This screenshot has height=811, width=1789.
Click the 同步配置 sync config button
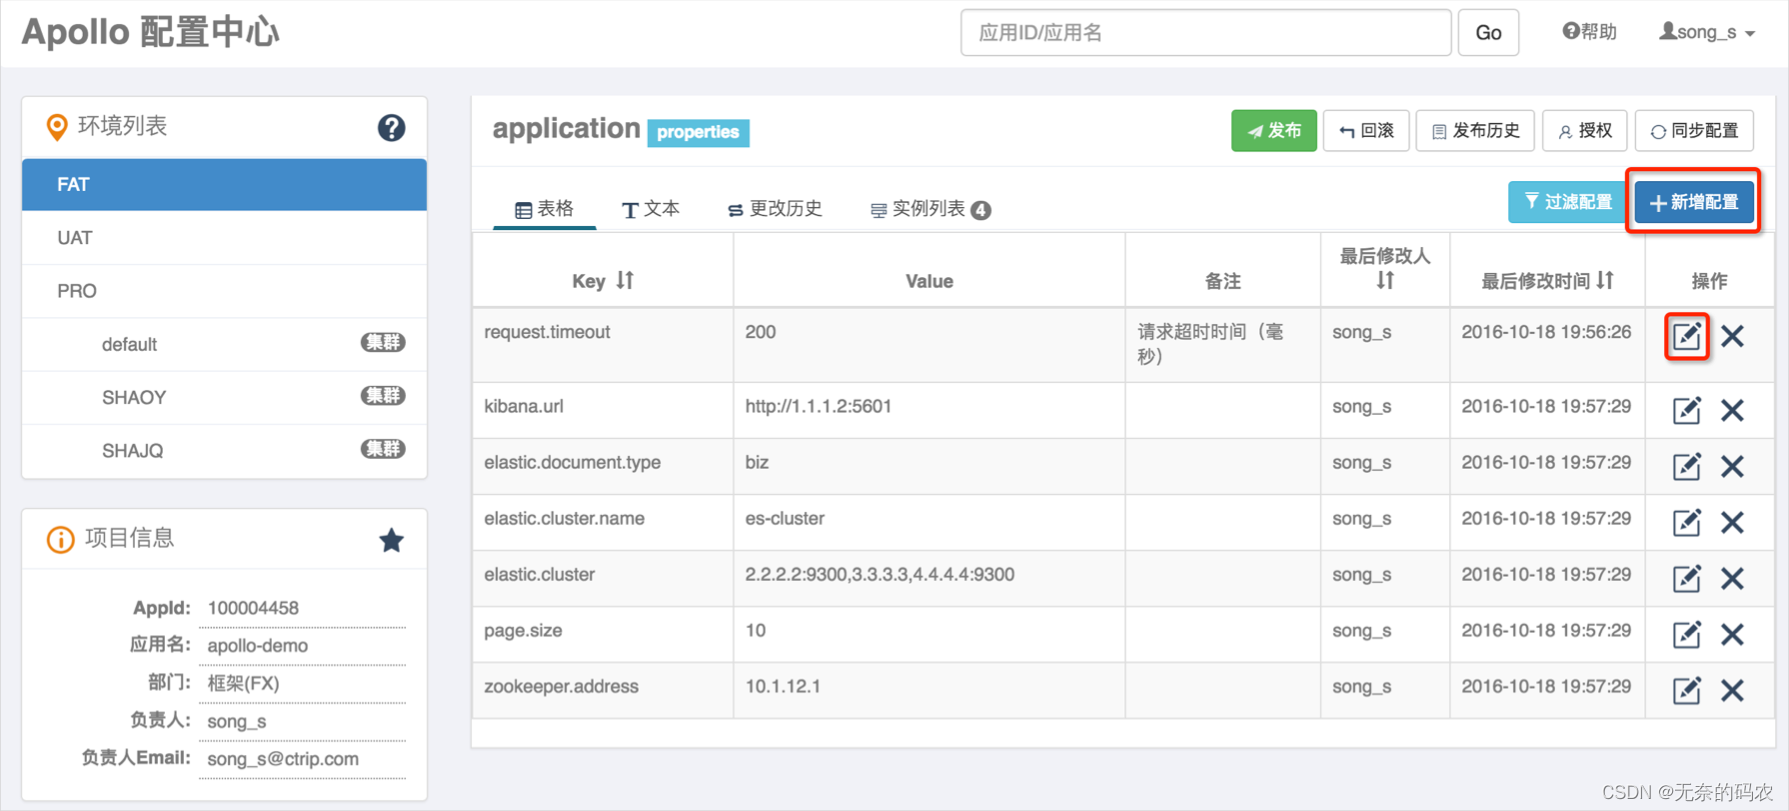point(1694,131)
